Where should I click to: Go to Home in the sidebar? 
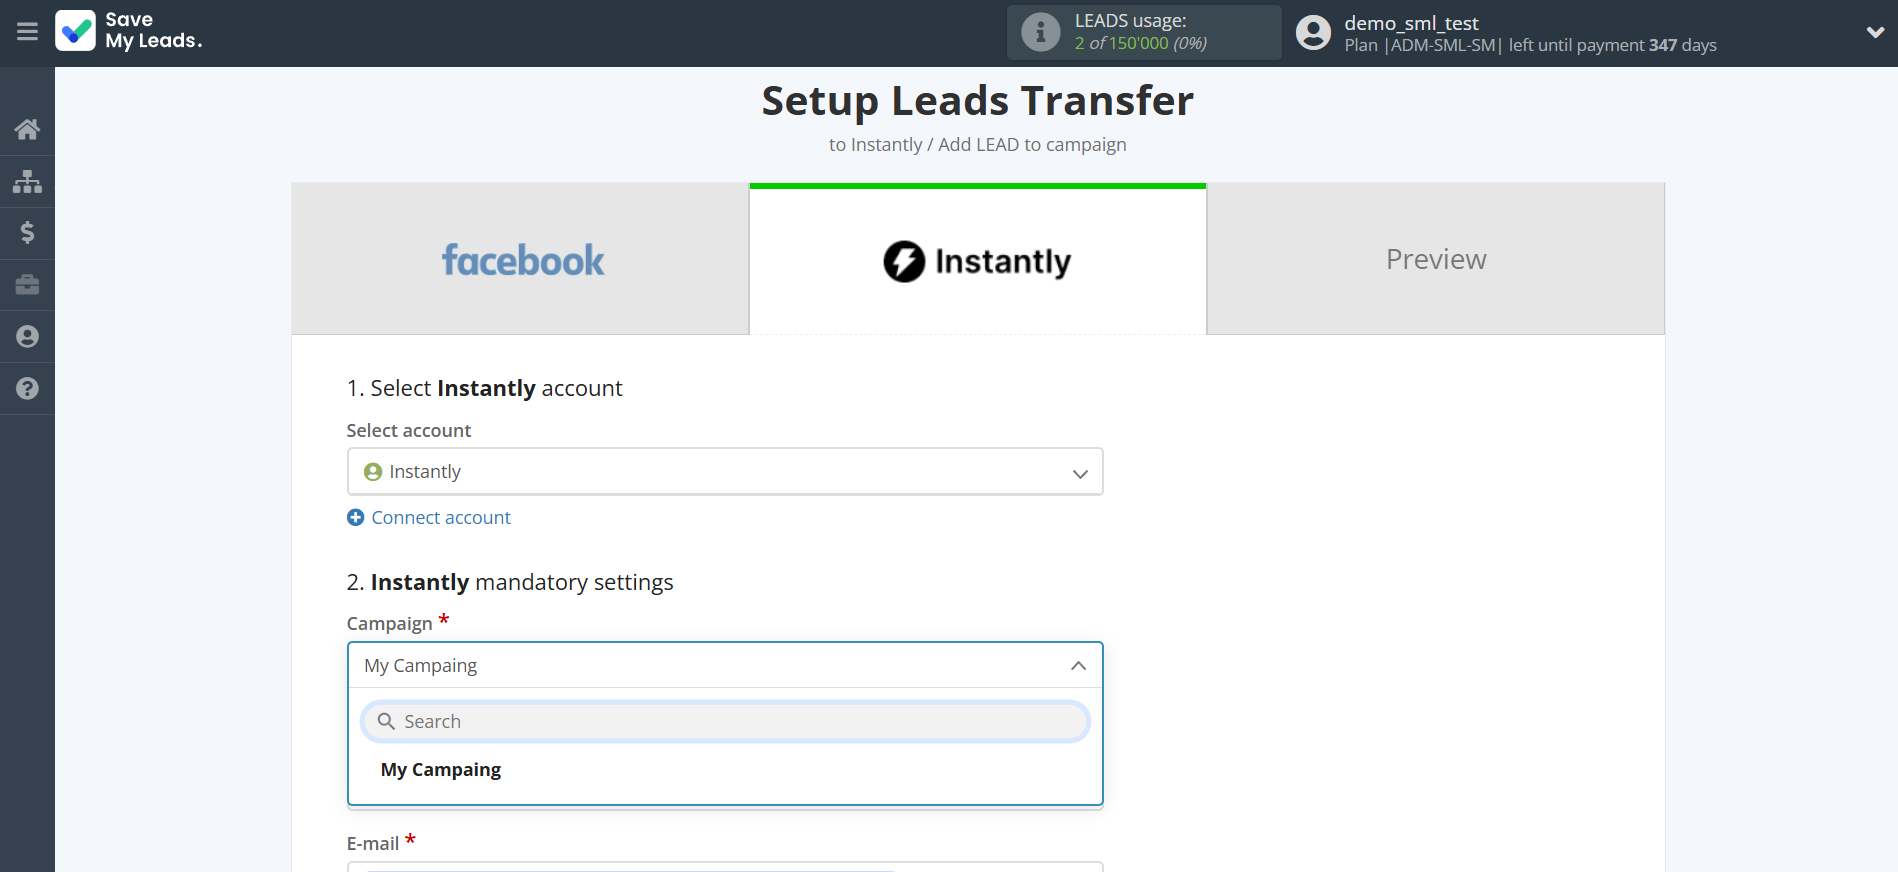click(27, 129)
